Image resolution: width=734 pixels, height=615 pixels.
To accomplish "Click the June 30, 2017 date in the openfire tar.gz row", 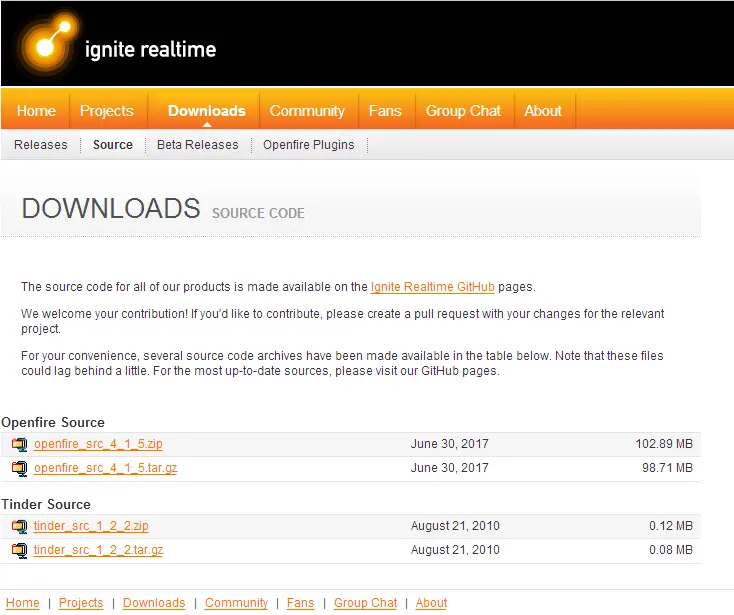I will pos(449,468).
